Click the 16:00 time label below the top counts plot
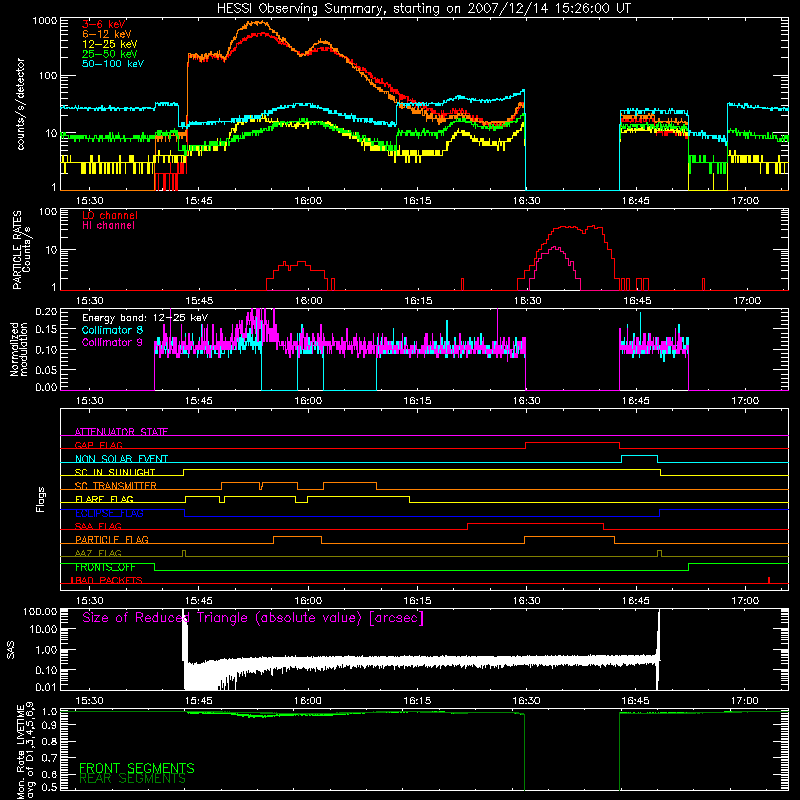The image size is (800, 800). [308, 201]
